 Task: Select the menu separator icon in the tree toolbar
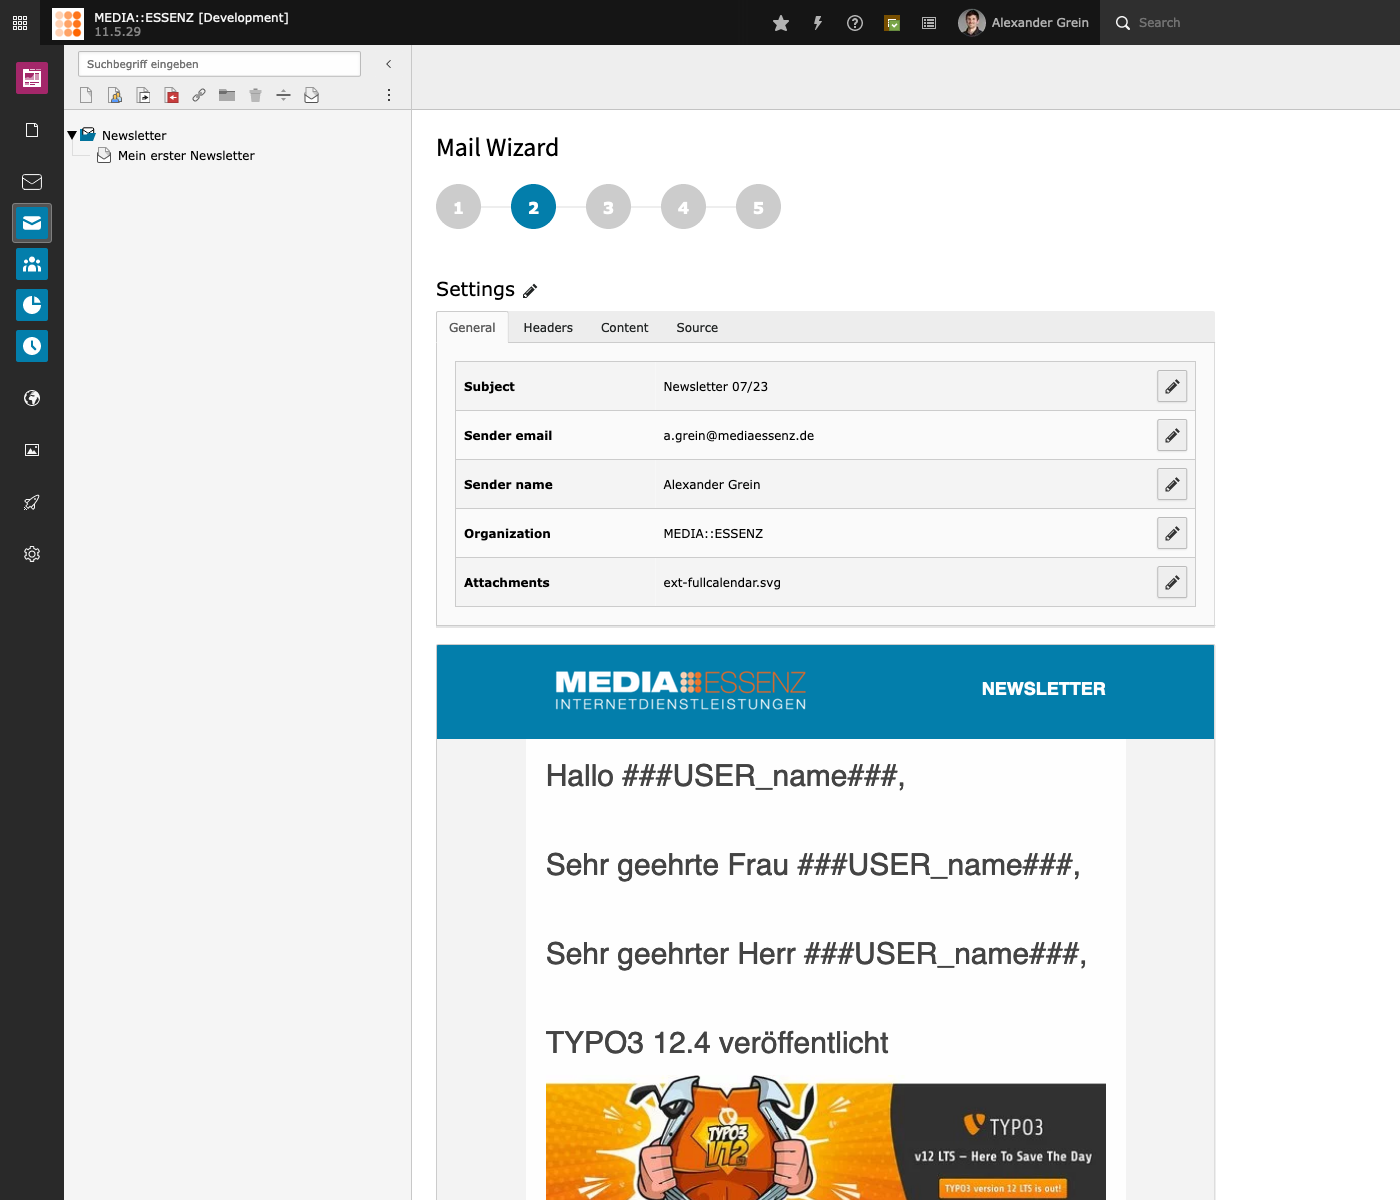283,95
